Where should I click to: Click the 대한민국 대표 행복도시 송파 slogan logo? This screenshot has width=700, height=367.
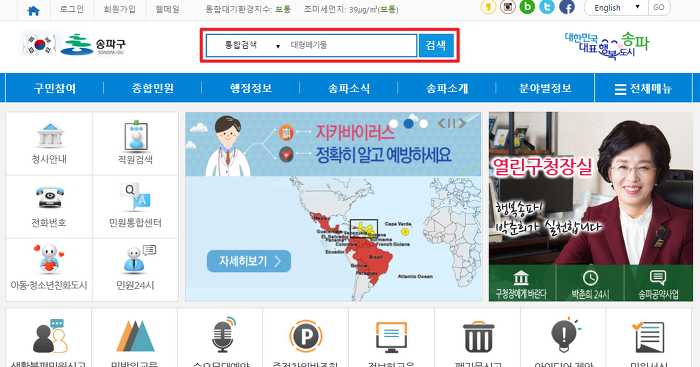[606, 46]
